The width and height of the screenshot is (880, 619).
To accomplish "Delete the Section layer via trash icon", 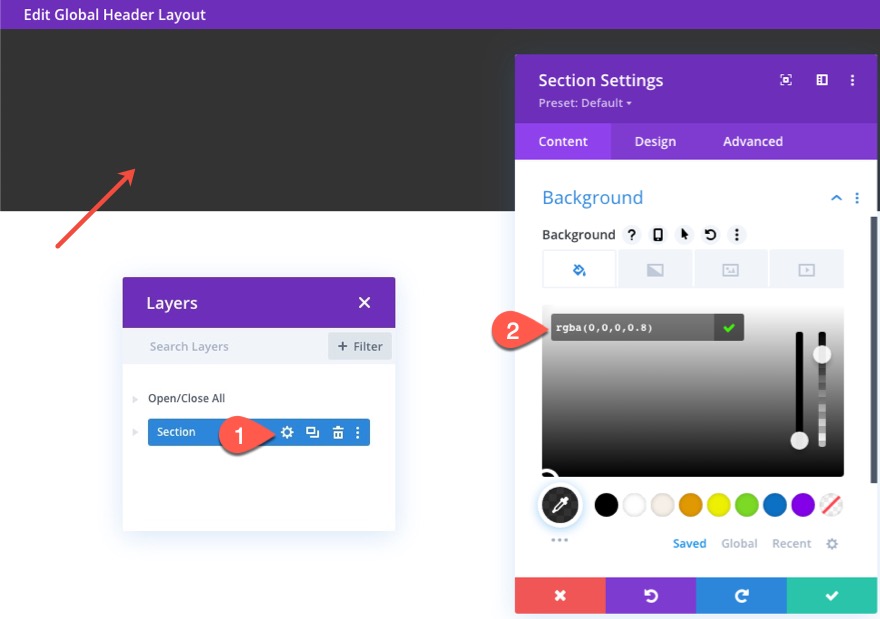I will pos(338,432).
